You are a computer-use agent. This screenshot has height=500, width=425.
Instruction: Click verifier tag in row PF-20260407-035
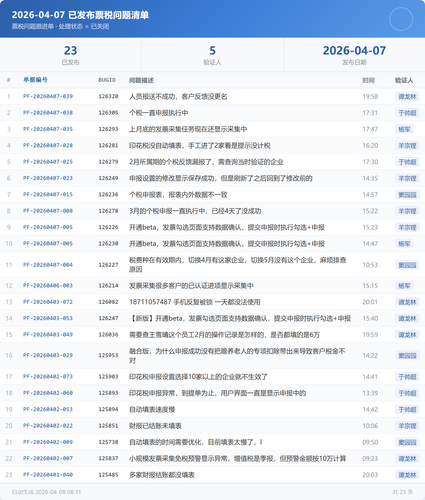click(x=404, y=129)
